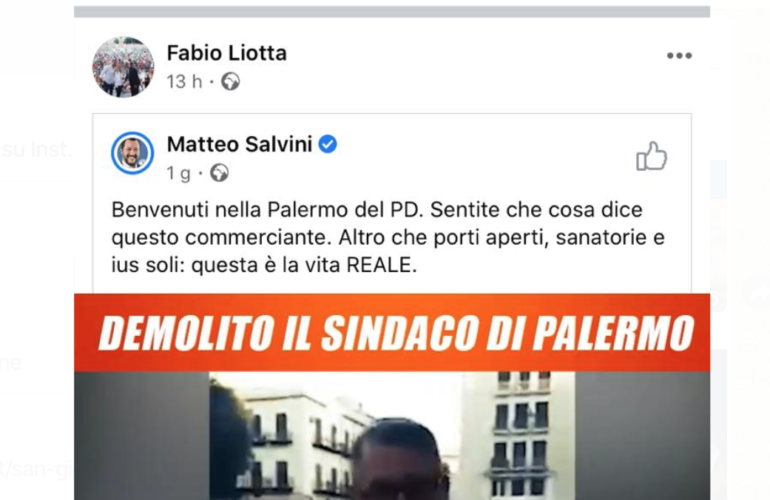Click the public globe icon next to 1 g
The width and height of the screenshot is (770, 500).
pyautogui.click(x=219, y=173)
